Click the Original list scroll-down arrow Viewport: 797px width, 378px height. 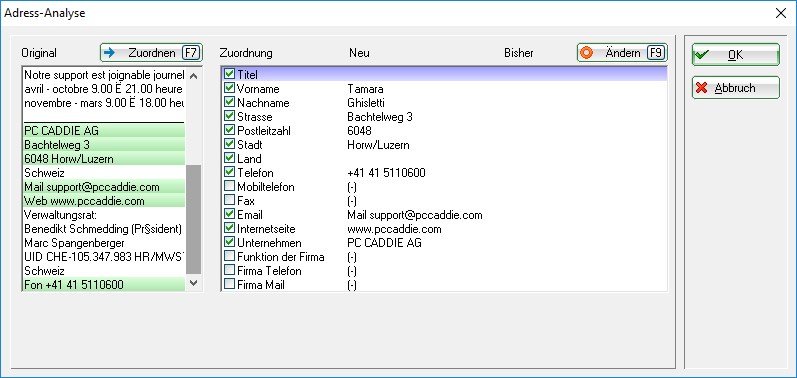(193, 283)
